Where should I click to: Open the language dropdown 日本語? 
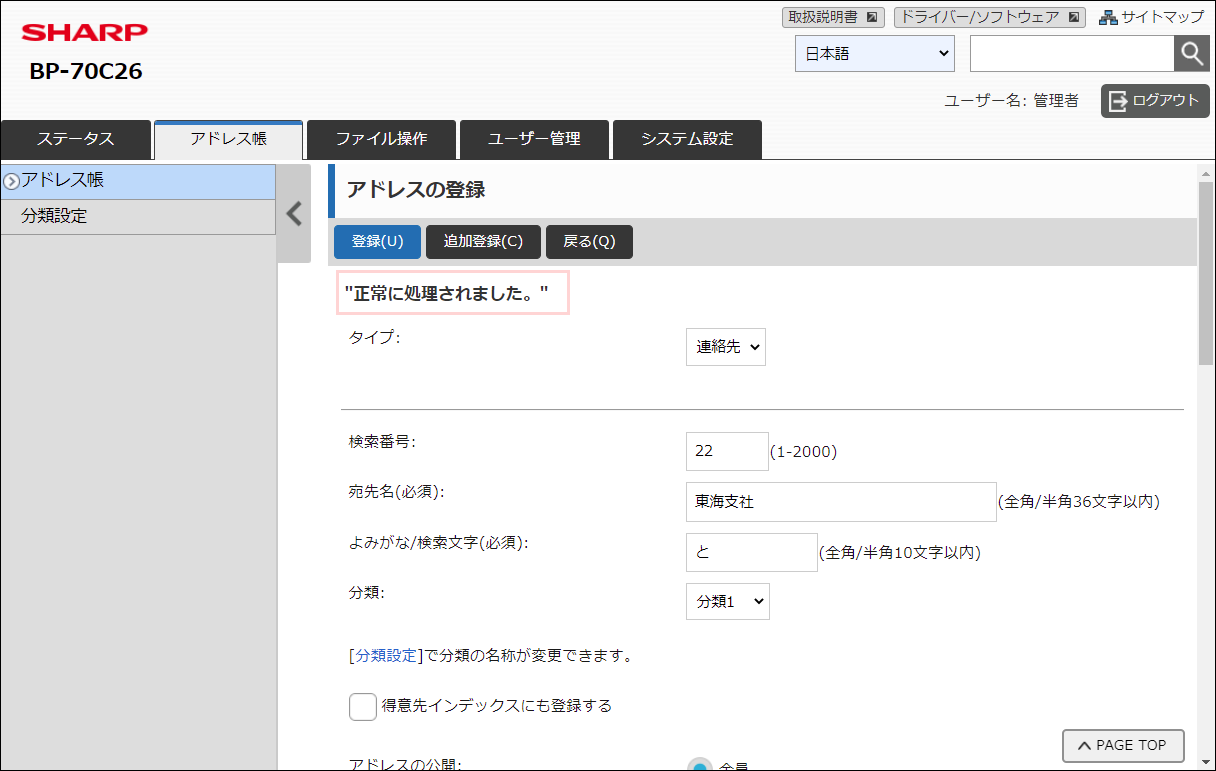click(875, 54)
